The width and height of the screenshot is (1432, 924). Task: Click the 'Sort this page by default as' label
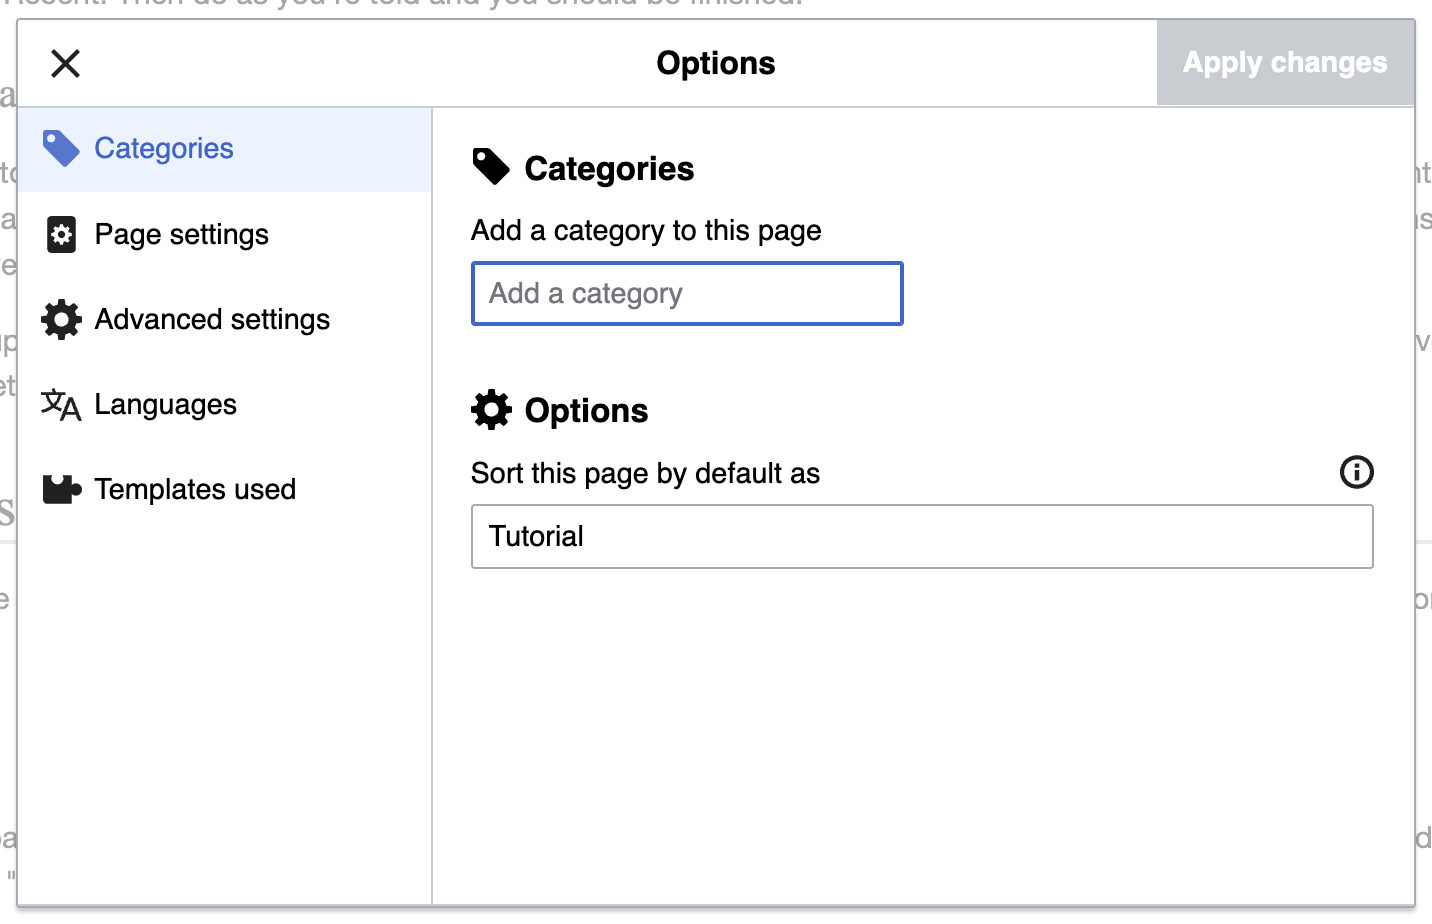point(645,473)
